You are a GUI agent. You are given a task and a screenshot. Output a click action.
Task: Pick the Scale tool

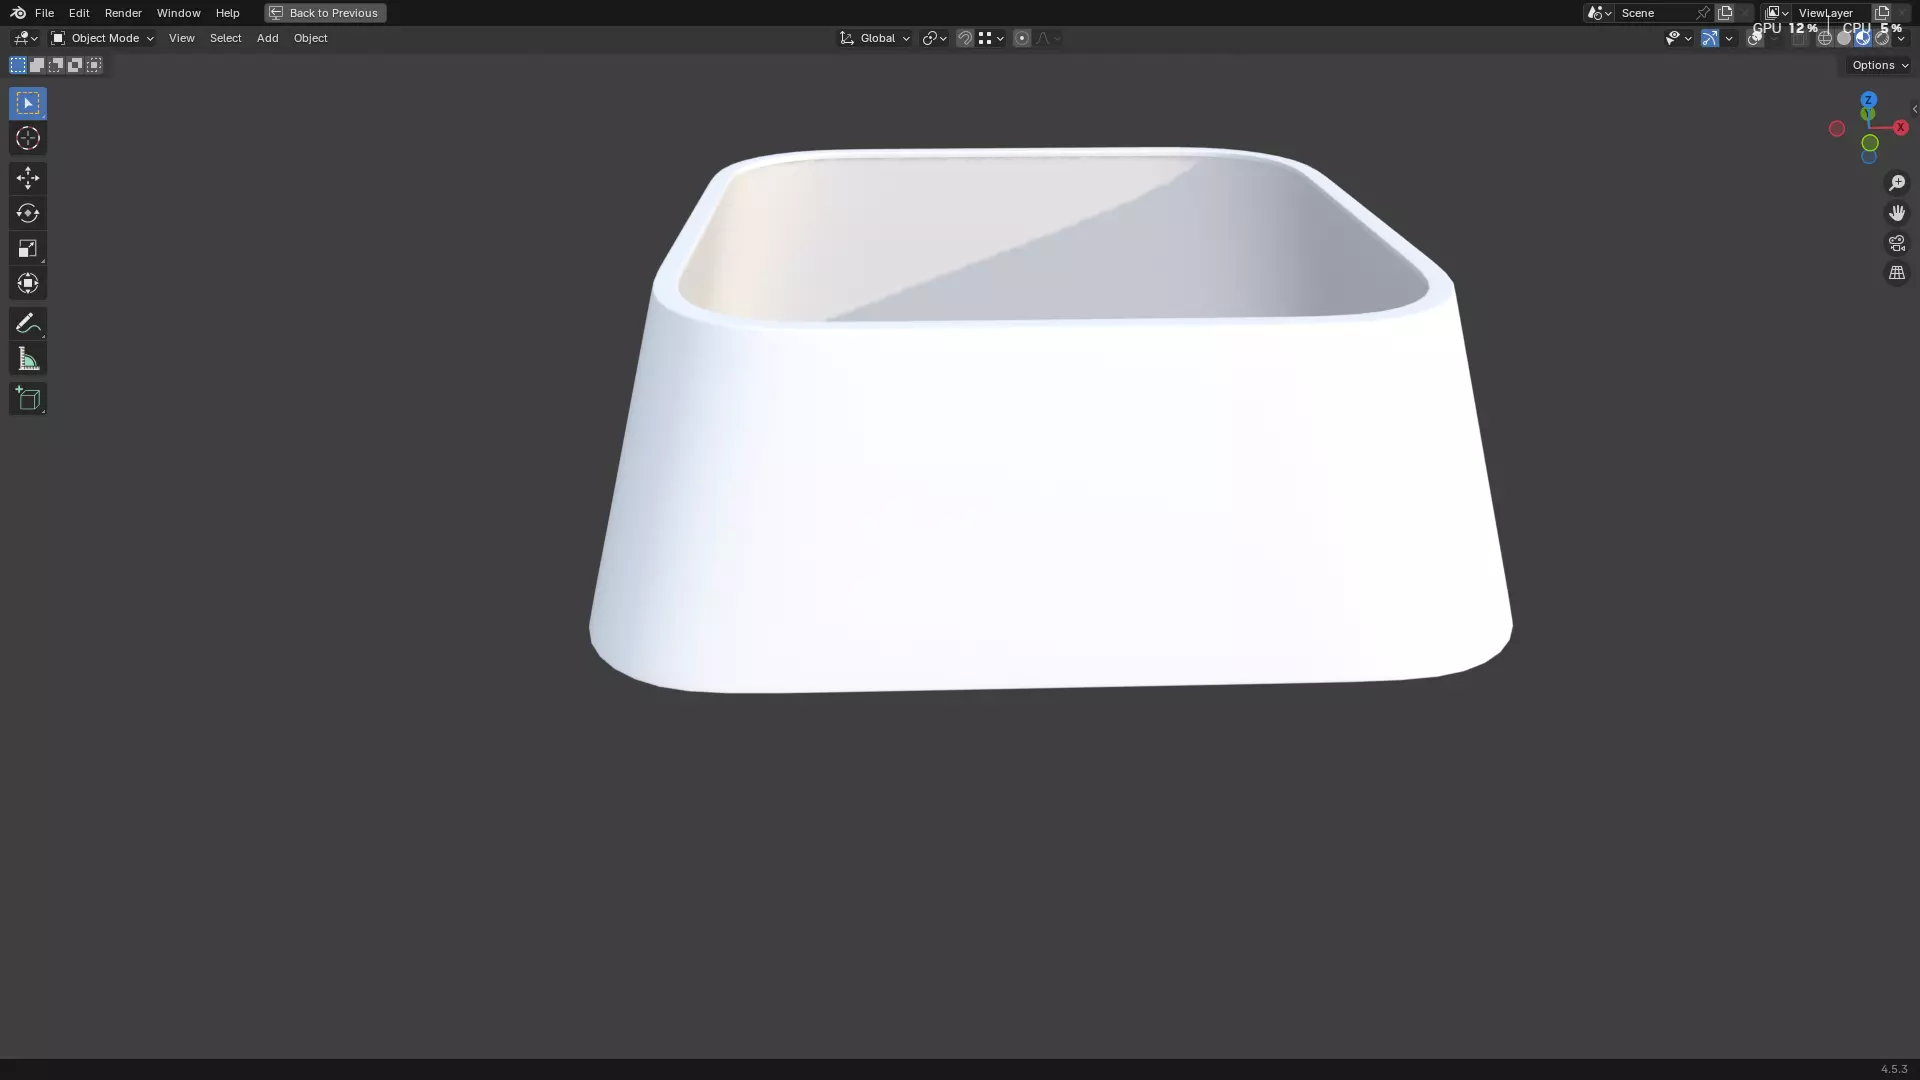coord(28,248)
